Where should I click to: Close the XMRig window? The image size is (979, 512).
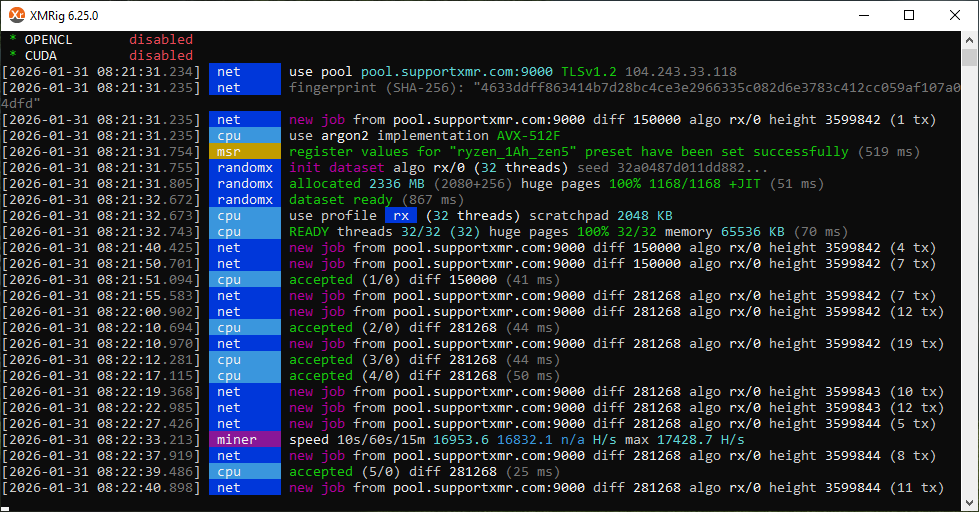[x=955, y=15]
